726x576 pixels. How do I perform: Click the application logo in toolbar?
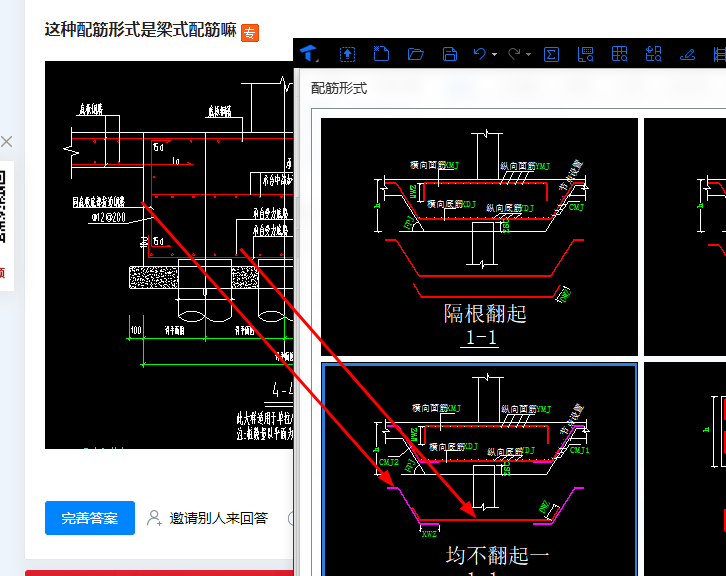(308, 54)
